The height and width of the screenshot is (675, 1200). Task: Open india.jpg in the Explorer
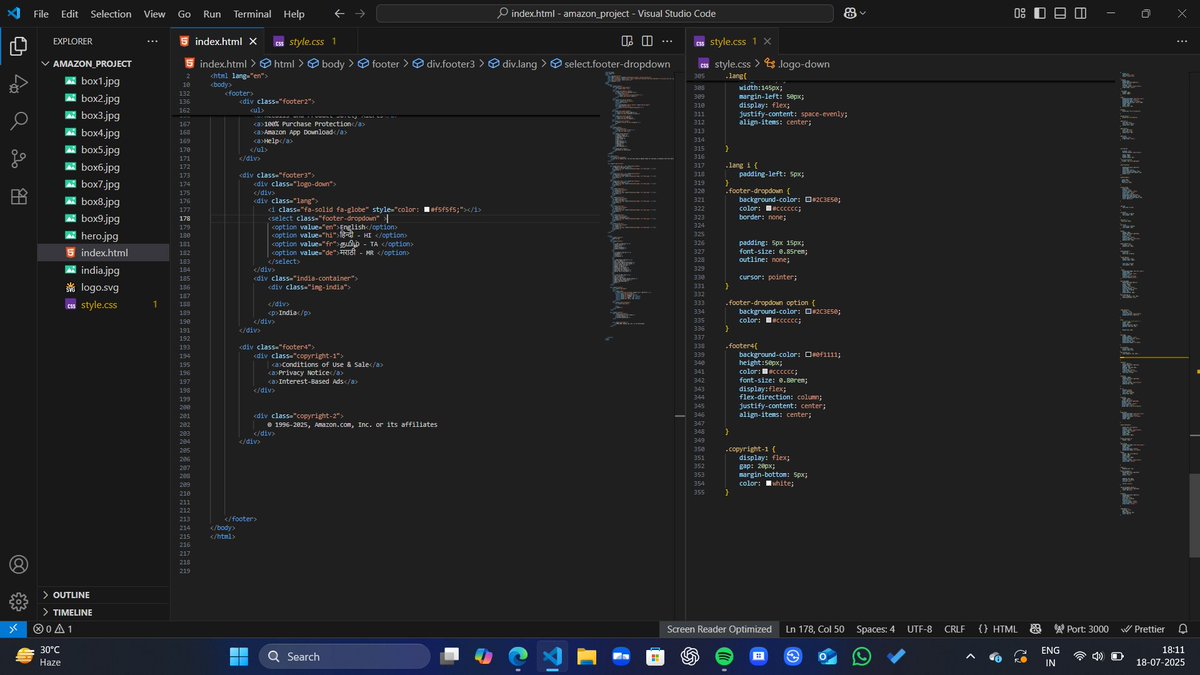(x=100, y=270)
